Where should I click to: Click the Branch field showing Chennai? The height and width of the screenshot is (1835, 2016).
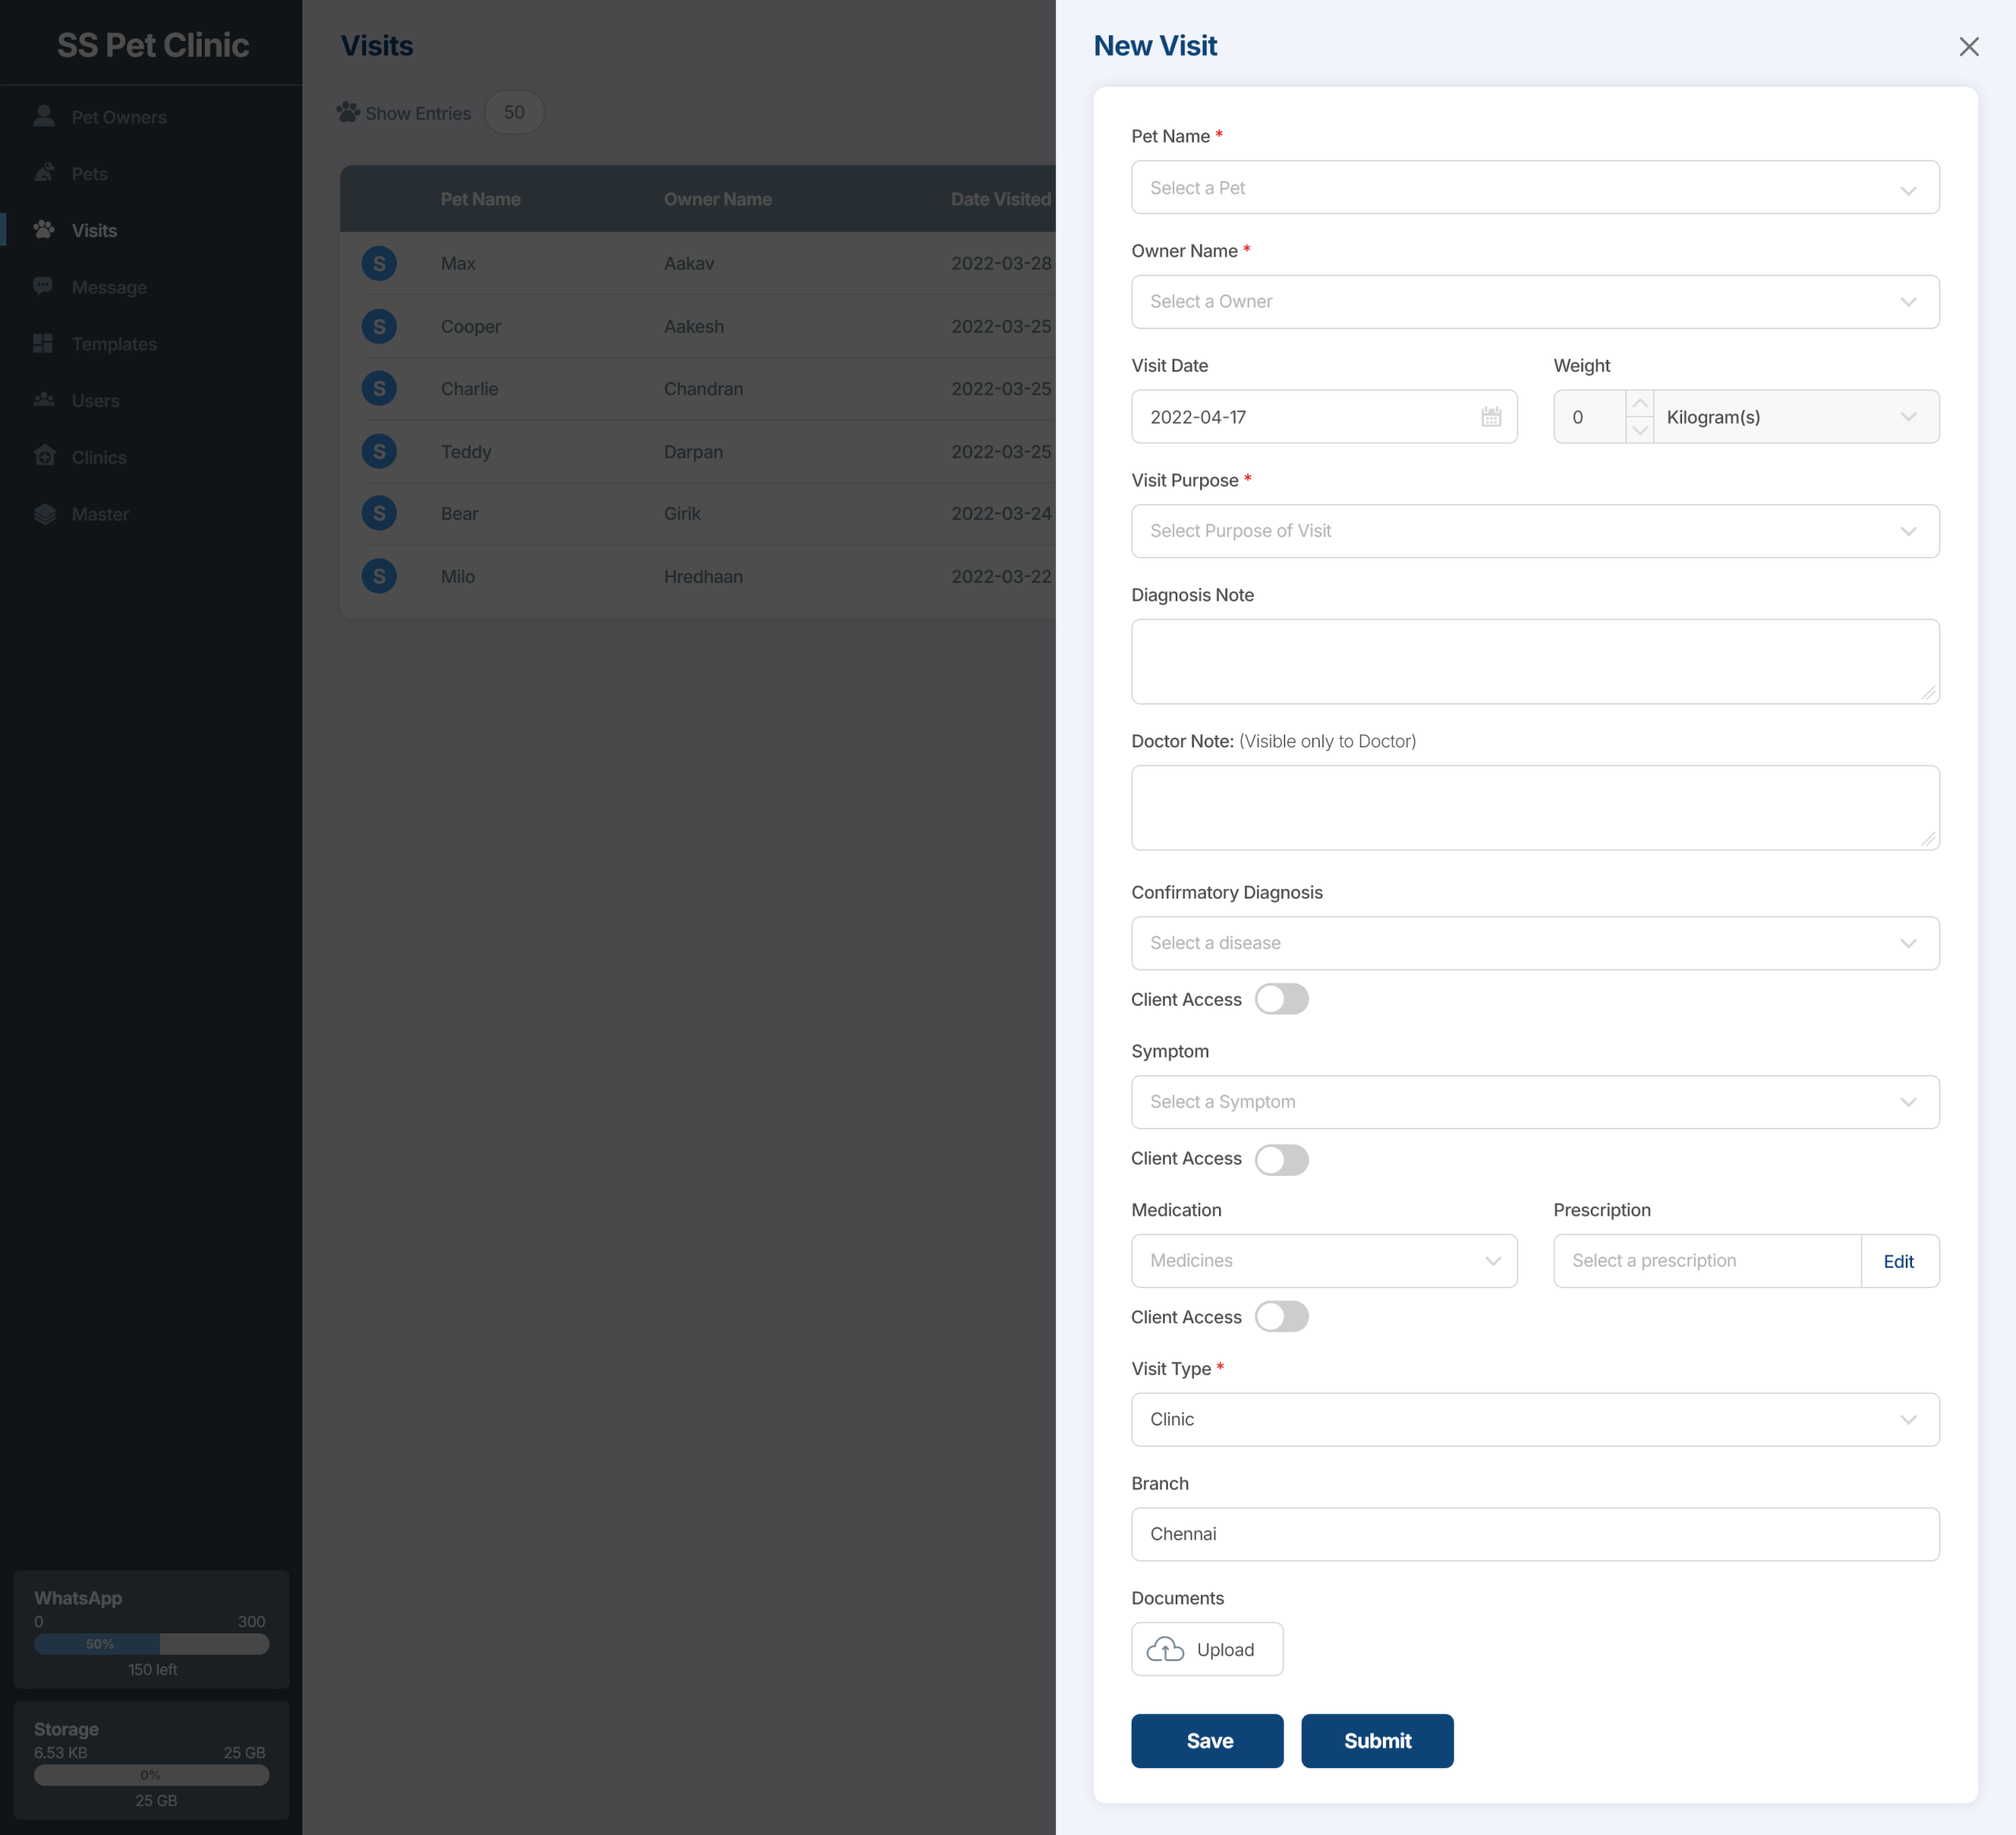(x=1535, y=1534)
